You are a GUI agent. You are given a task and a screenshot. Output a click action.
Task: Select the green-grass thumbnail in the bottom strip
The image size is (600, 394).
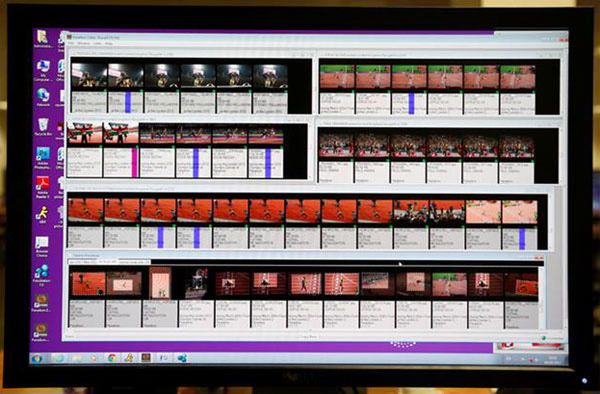pos(449,284)
